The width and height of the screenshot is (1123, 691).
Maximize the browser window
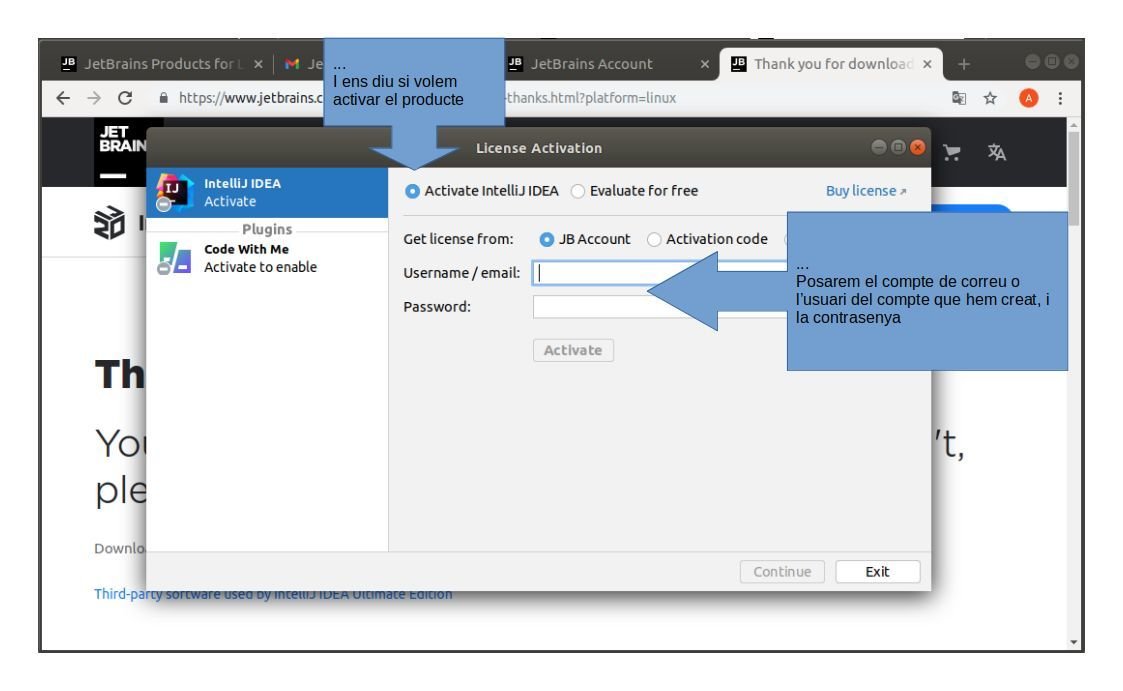point(1051,62)
